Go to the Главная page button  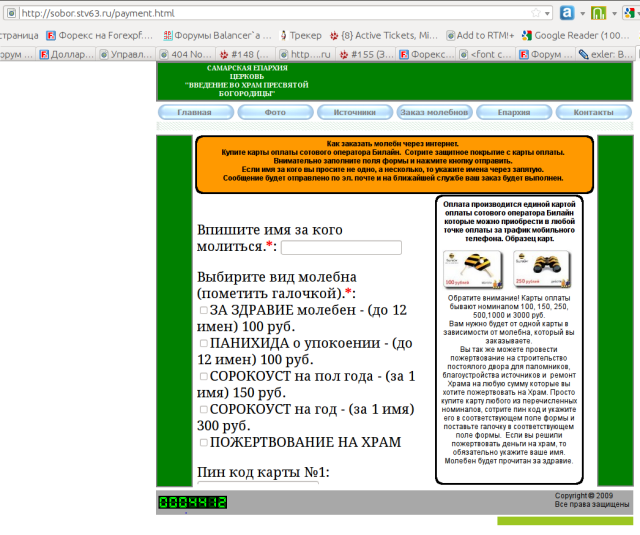(x=194, y=113)
